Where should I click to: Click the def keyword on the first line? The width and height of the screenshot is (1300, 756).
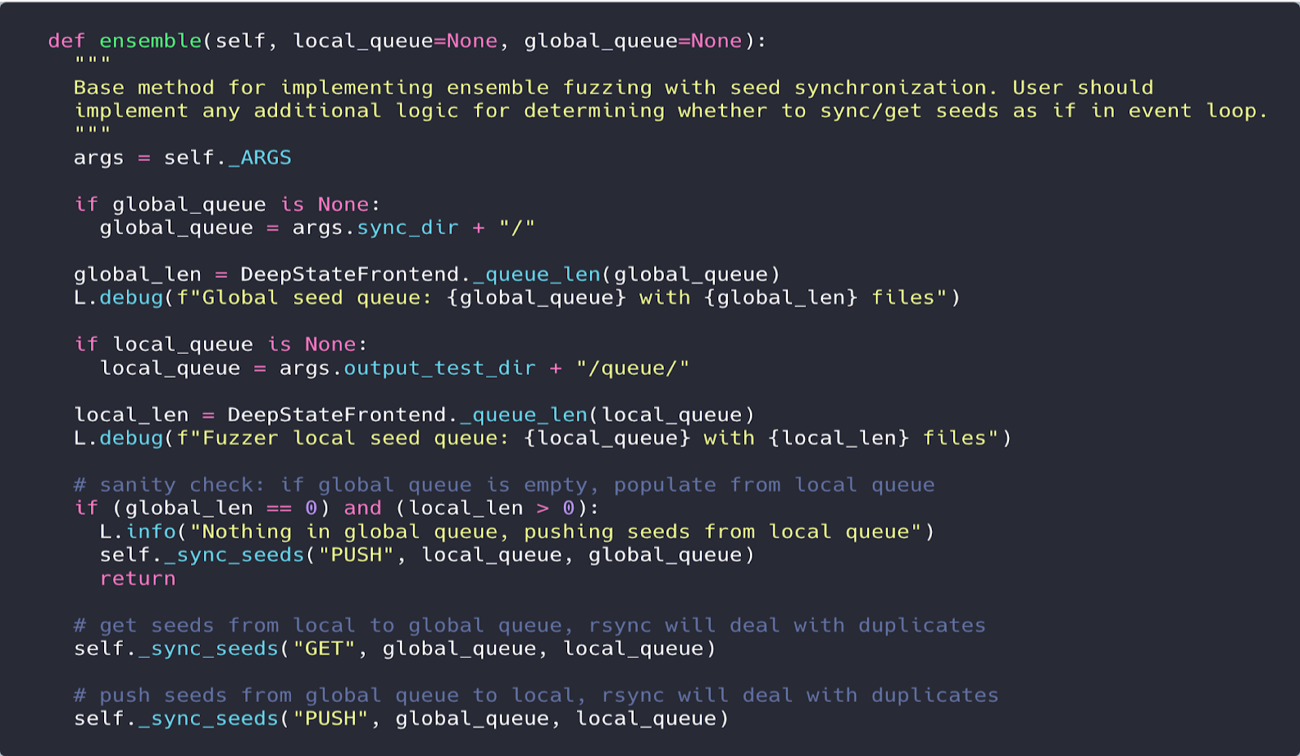click(x=67, y=41)
